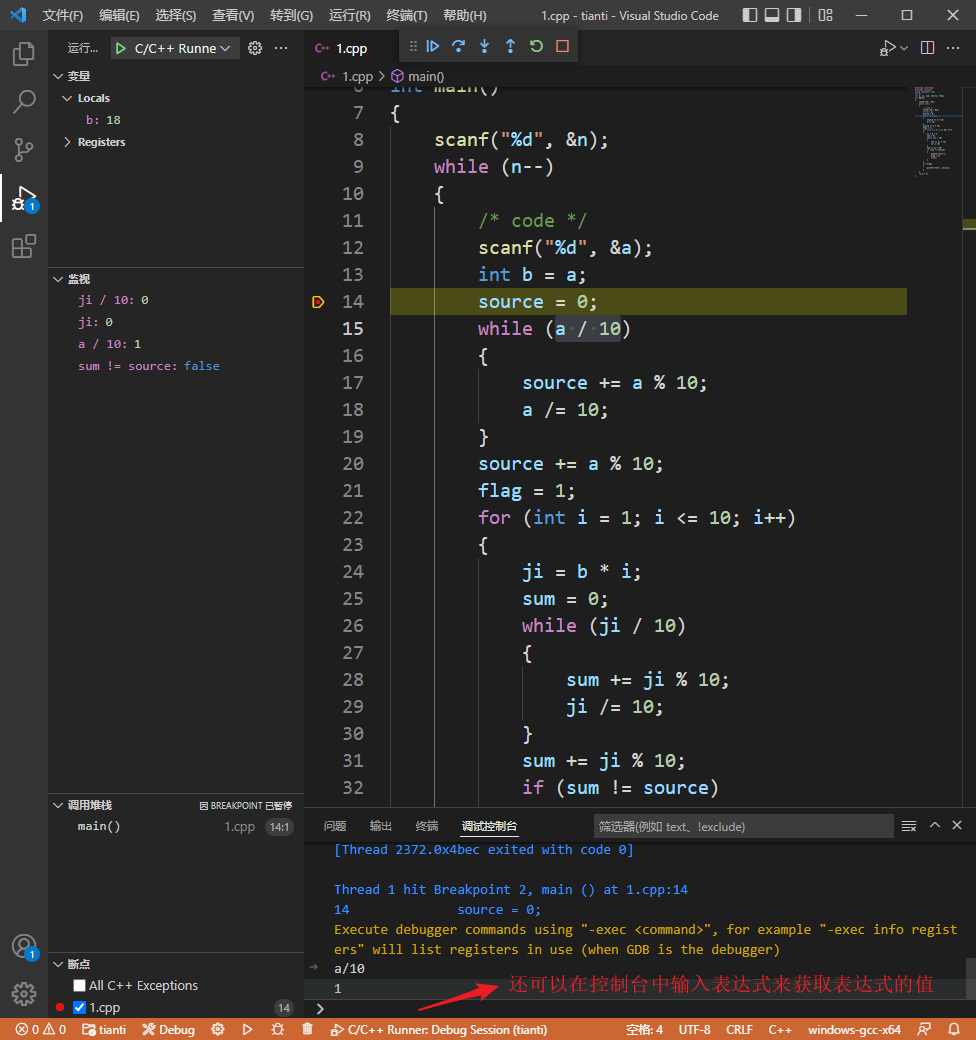Click Step Over in debug toolbar
The height and width of the screenshot is (1040, 976).
pyautogui.click(x=459, y=46)
